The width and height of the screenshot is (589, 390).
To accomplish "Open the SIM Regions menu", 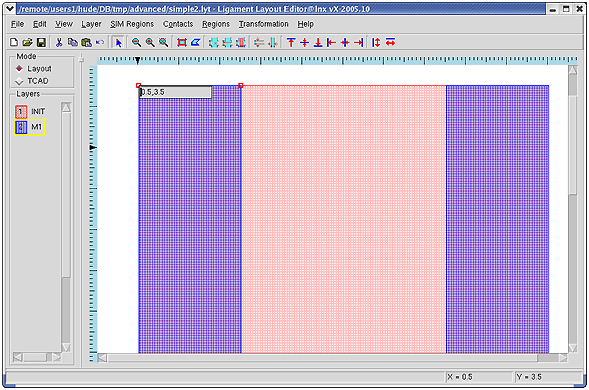I will coord(132,24).
